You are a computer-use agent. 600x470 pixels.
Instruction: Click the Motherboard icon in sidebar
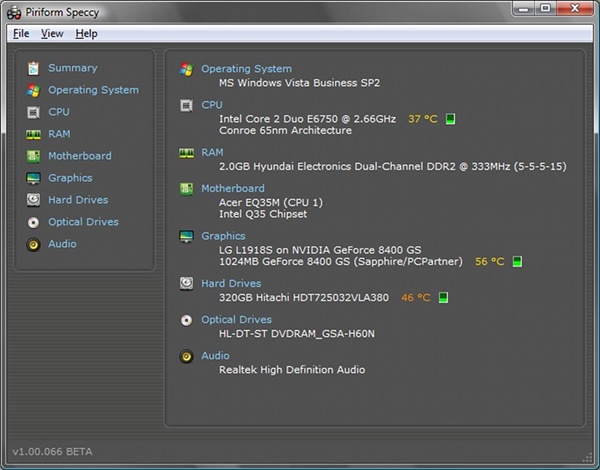point(33,156)
